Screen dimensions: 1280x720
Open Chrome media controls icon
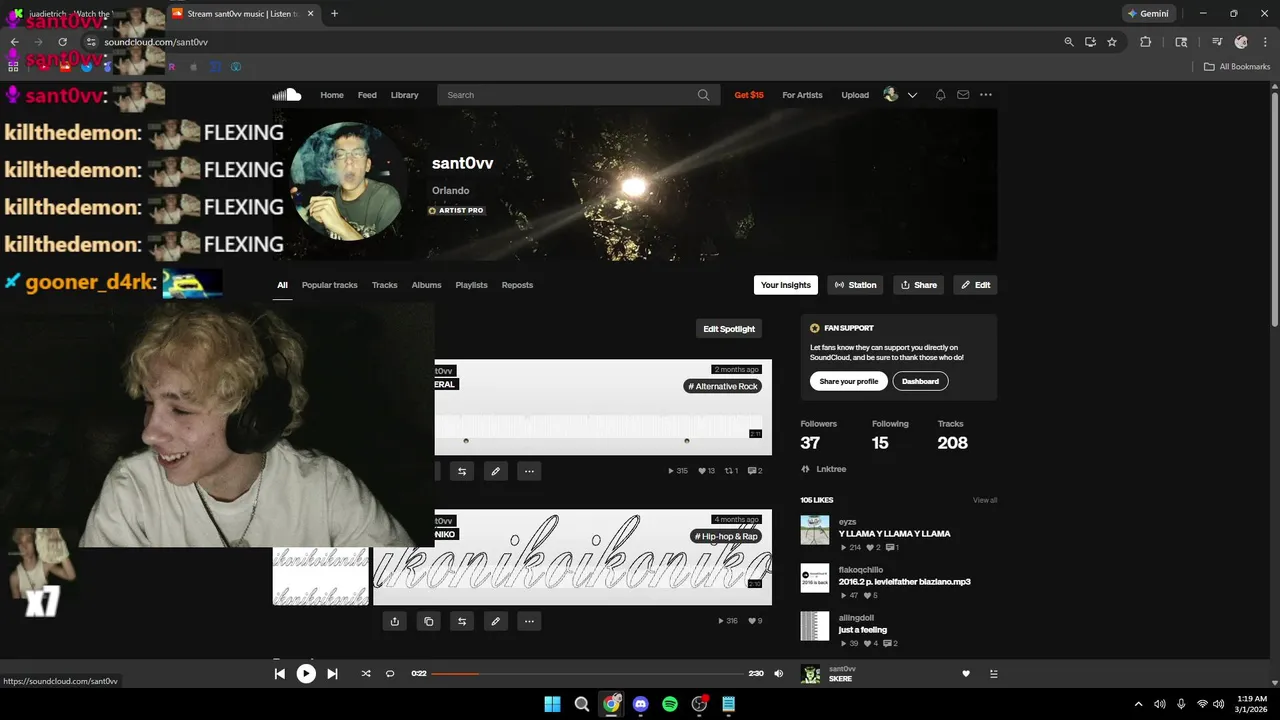1217,42
